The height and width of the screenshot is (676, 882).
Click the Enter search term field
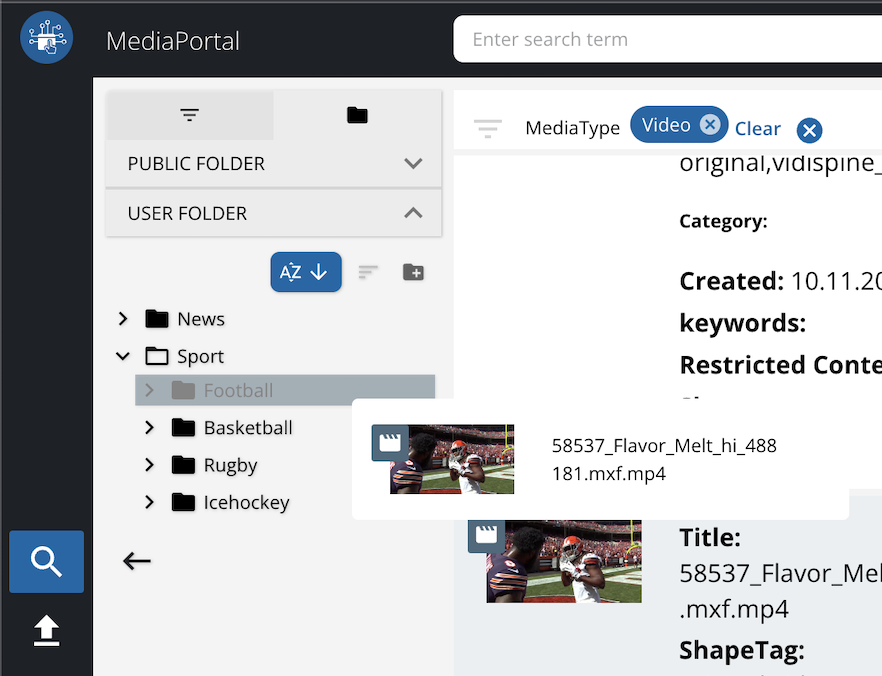click(660, 40)
